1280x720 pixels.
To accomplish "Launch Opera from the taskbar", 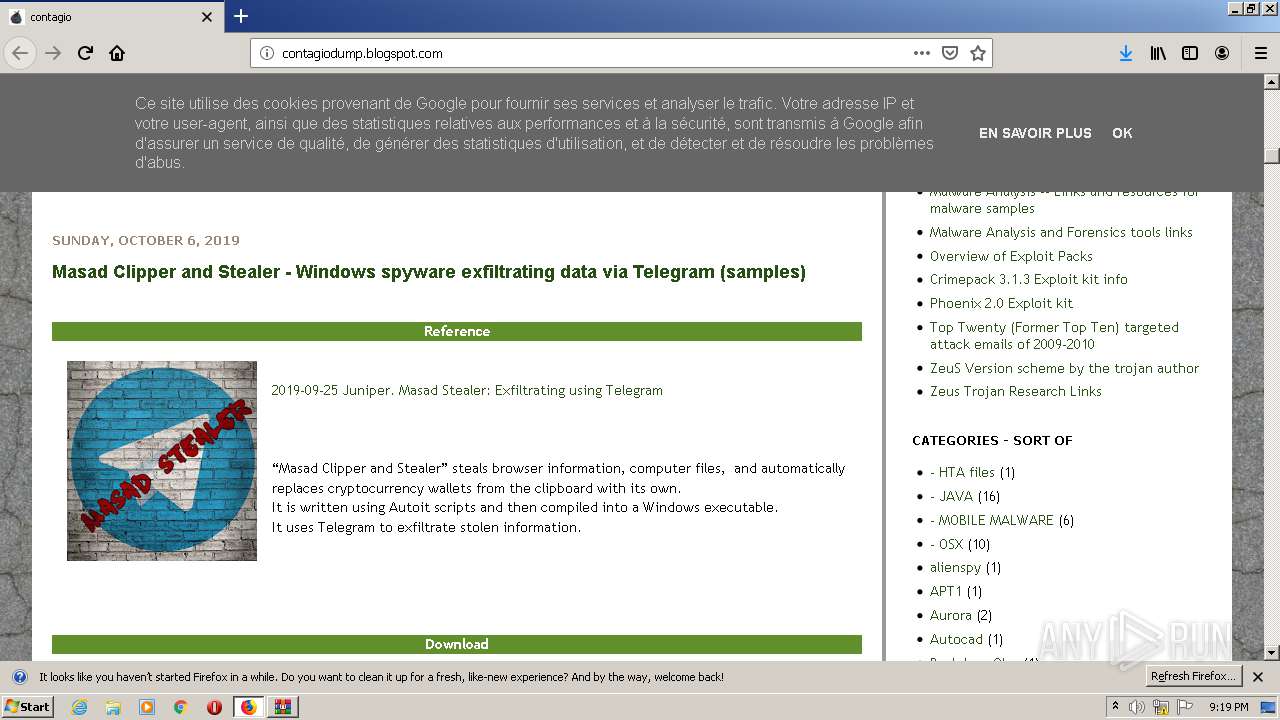I will point(214,707).
